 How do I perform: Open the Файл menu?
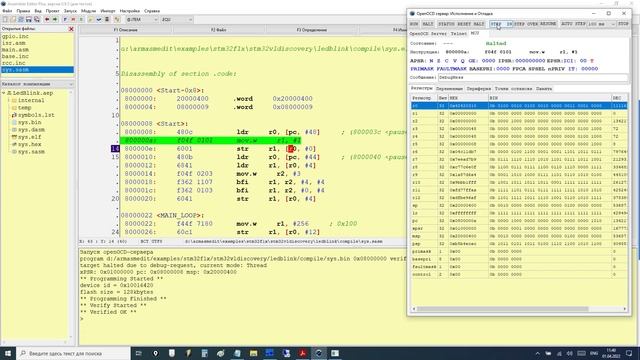pyautogui.click(x=7, y=11)
